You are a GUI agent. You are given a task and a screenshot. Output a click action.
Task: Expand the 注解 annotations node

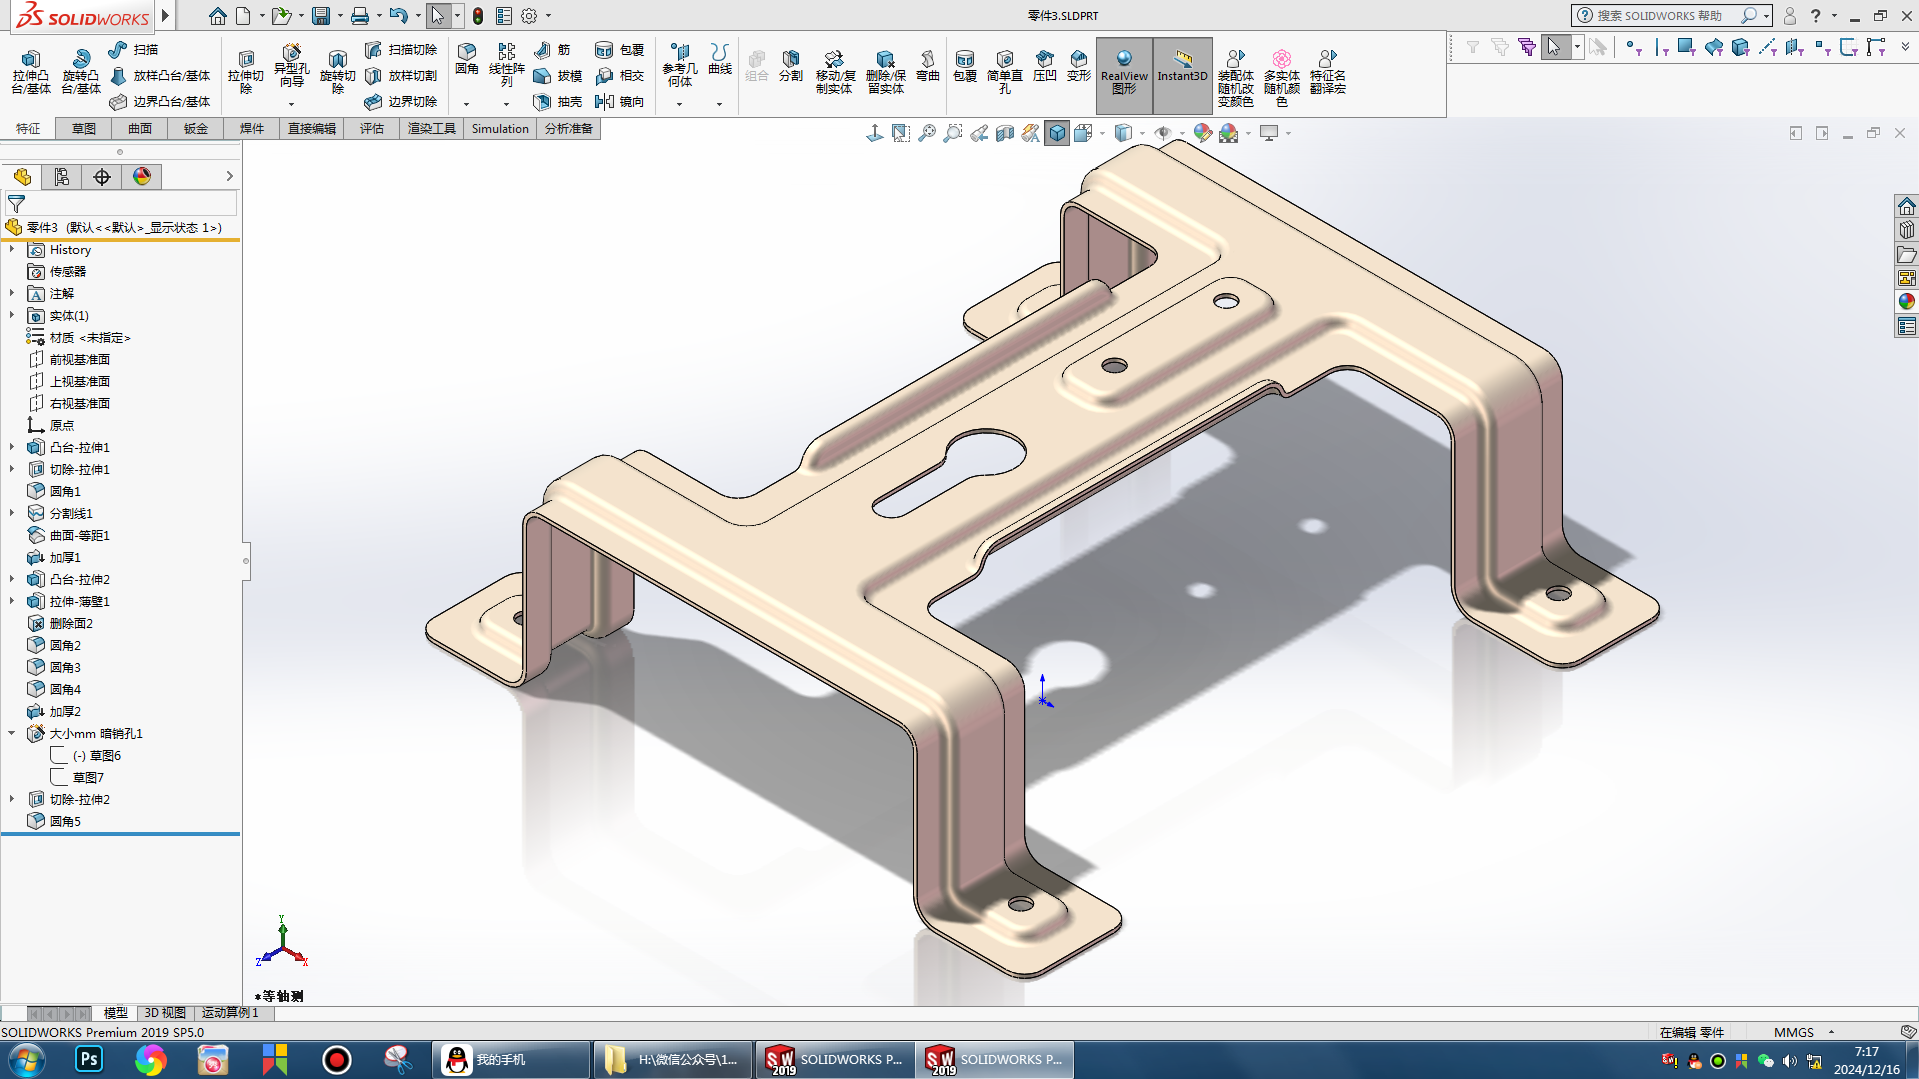click(12, 293)
